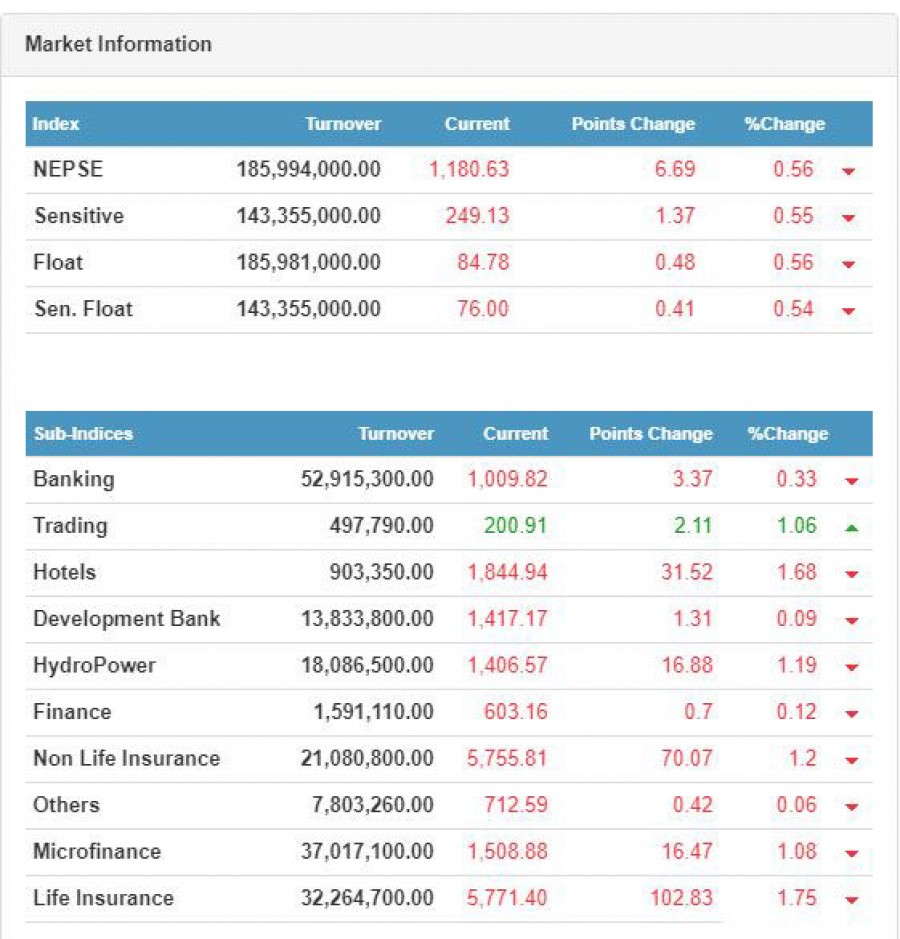Open the Finance sub-index row
Image resolution: width=900 pixels, height=939 pixels.
click(x=72, y=711)
